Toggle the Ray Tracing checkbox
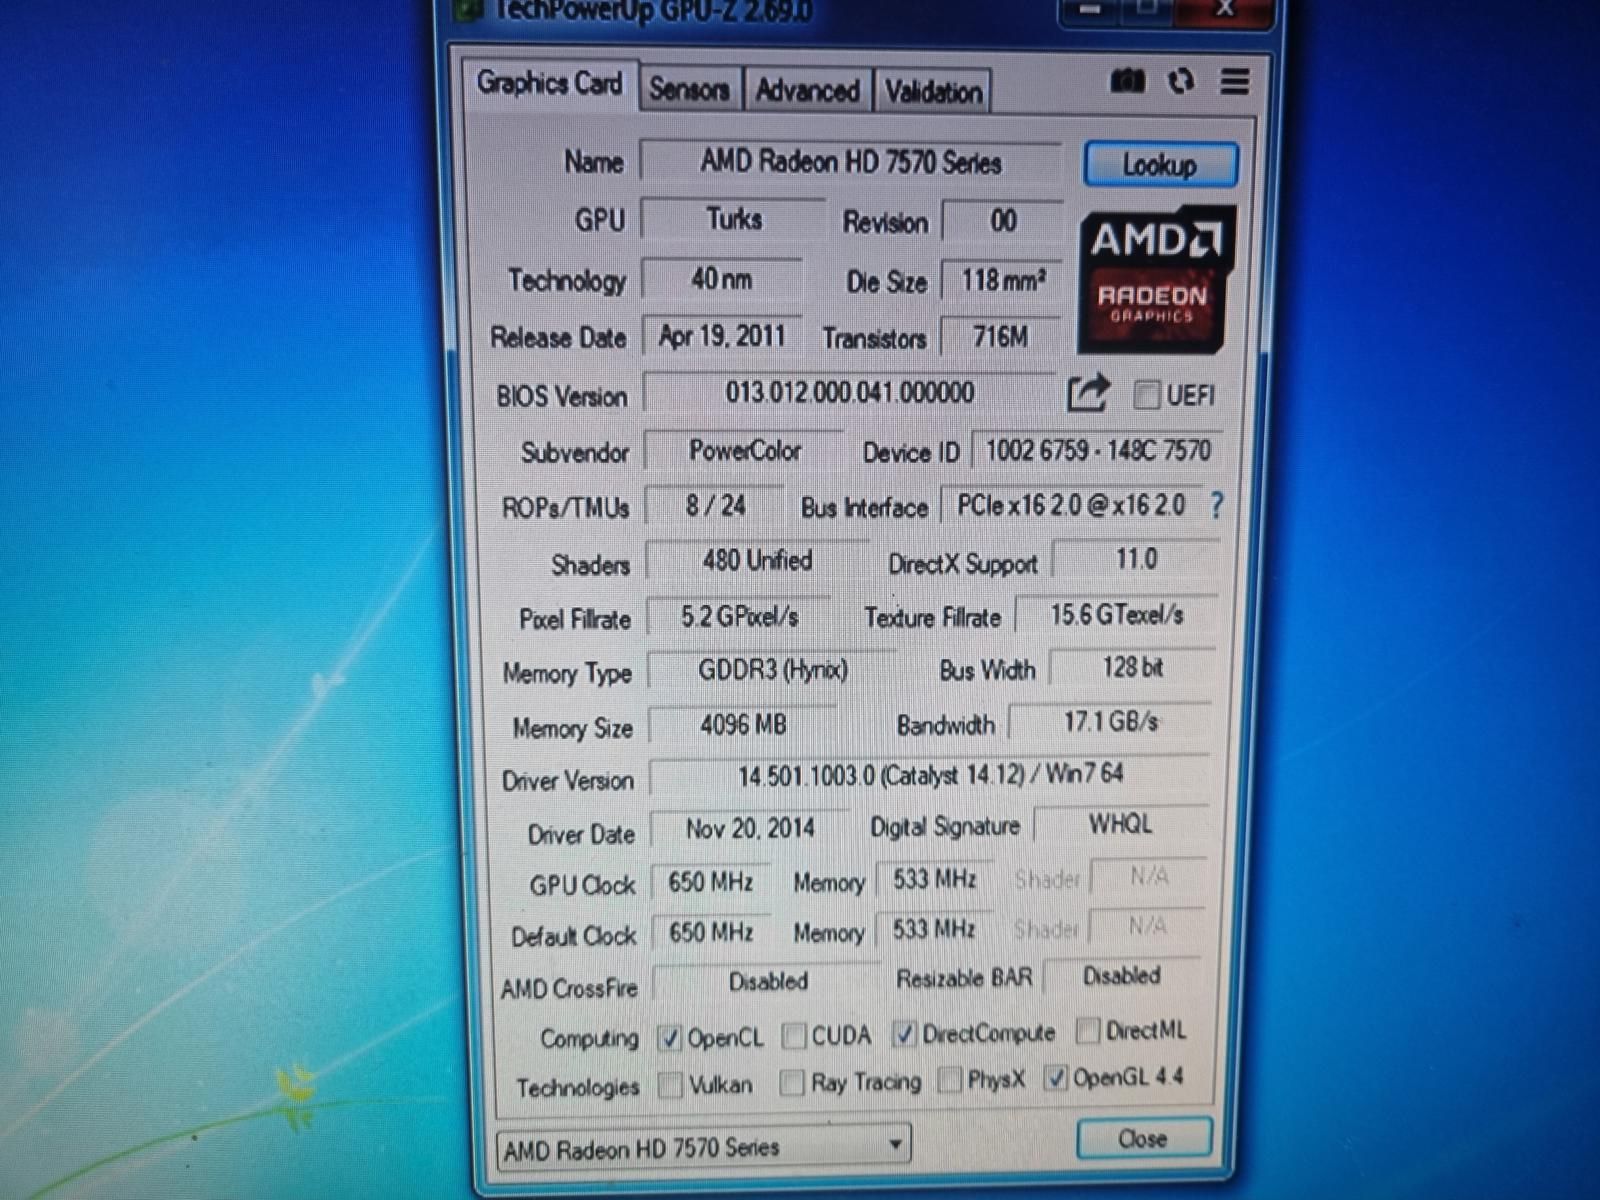This screenshot has height=1200, width=1600. [x=792, y=1083]
